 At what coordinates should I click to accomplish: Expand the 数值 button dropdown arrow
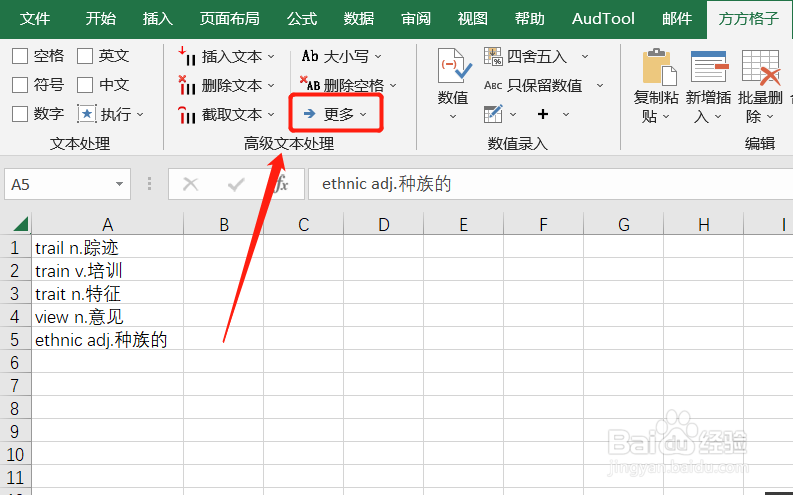coord(453,117)
